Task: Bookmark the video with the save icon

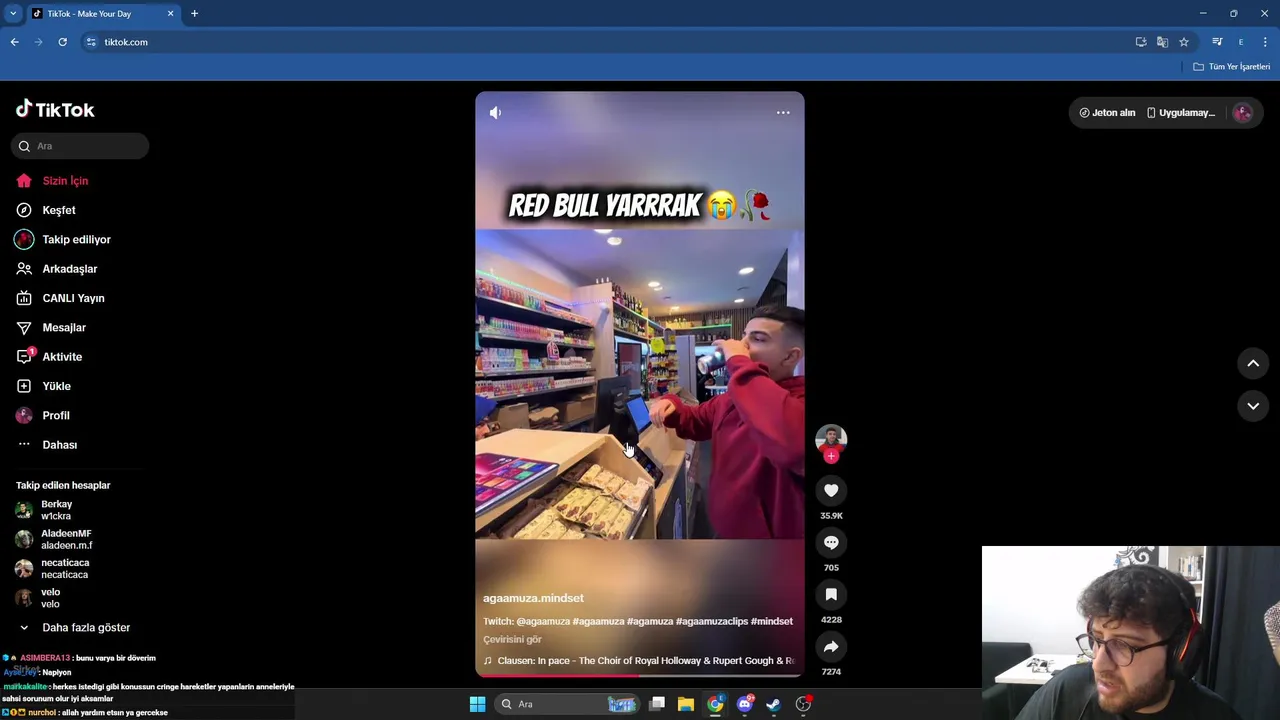Action: 831,594
